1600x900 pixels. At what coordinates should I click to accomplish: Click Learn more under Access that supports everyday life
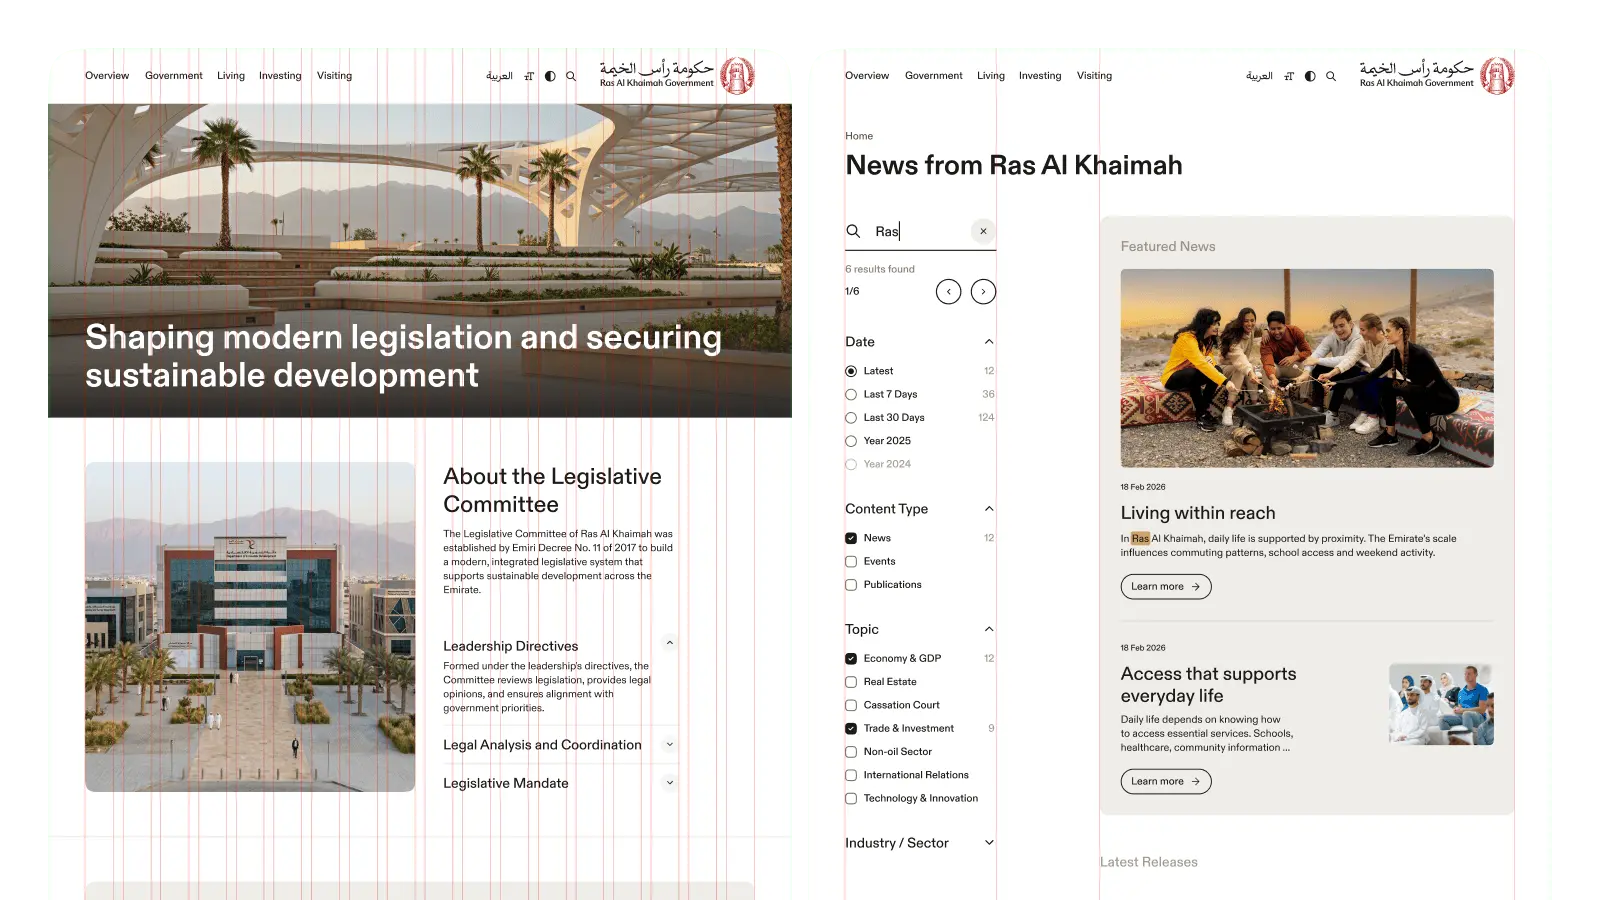tap(1166, 782)
